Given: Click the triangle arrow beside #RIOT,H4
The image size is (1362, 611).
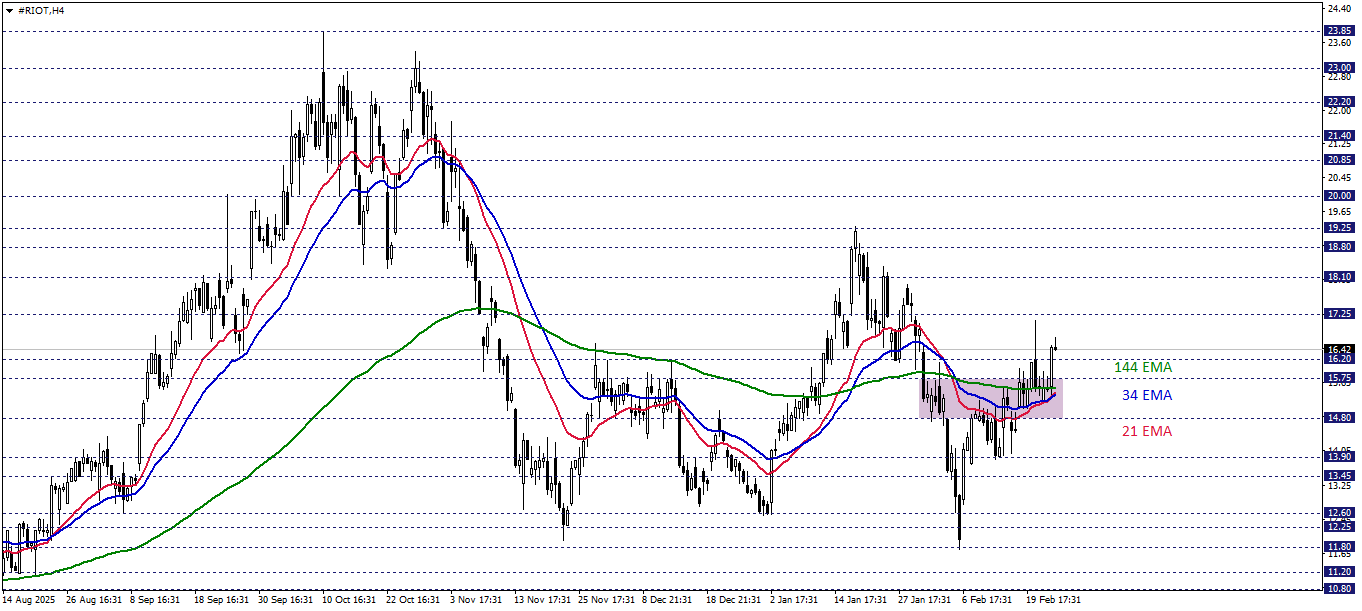Looking at the screenshot, I should (9, 9).
